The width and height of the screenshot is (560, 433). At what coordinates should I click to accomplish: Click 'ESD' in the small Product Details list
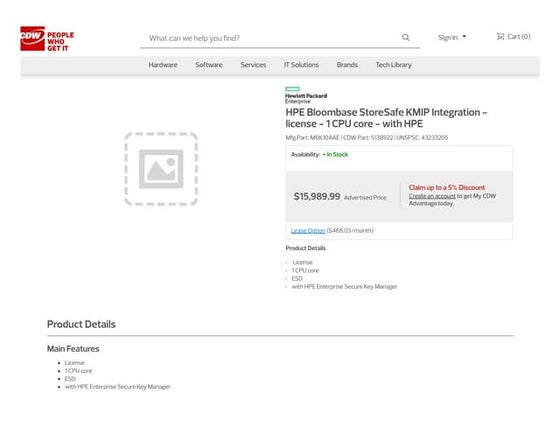[297, 278]
